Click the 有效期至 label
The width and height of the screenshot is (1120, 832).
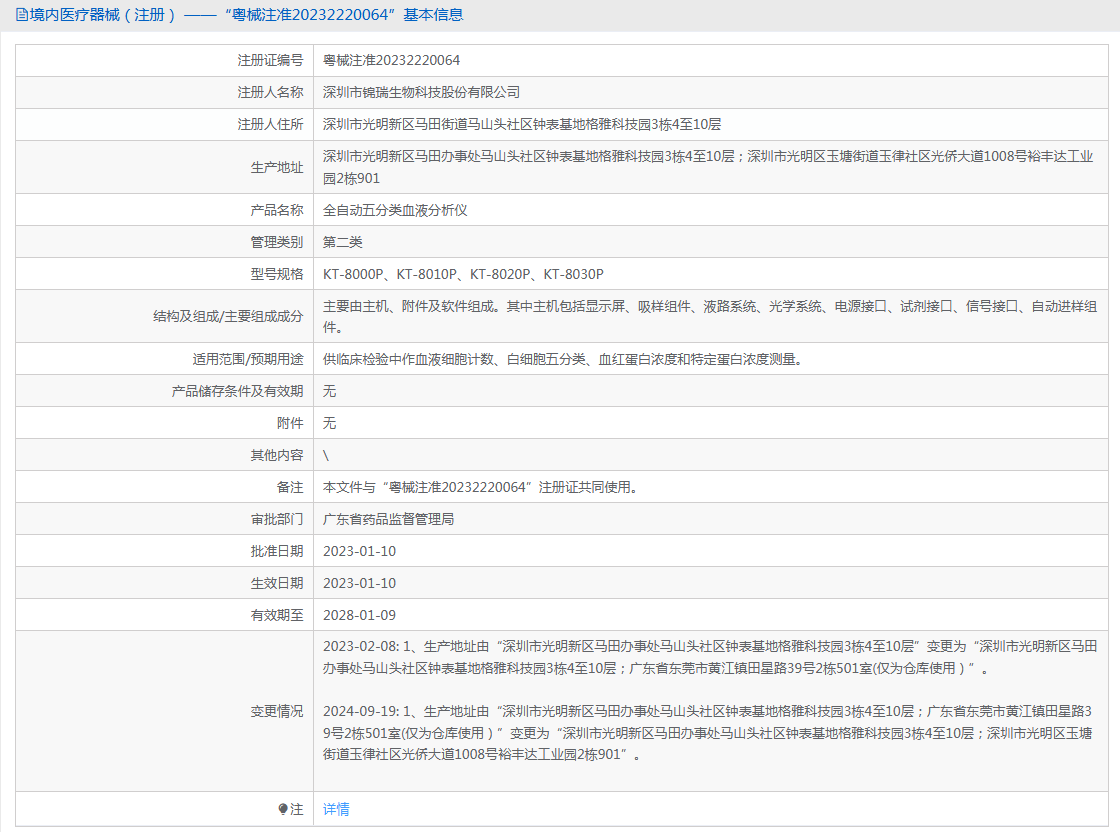click(x=276, y=616)
